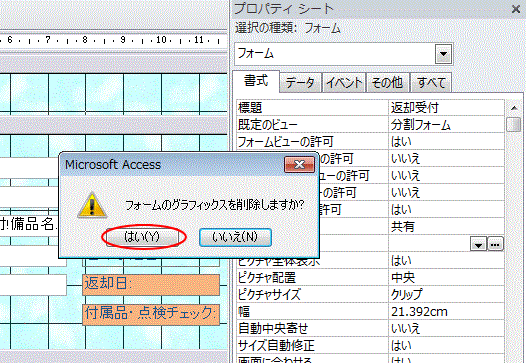Click the サイズ自動修正 value はい

[x=446, y=346]
